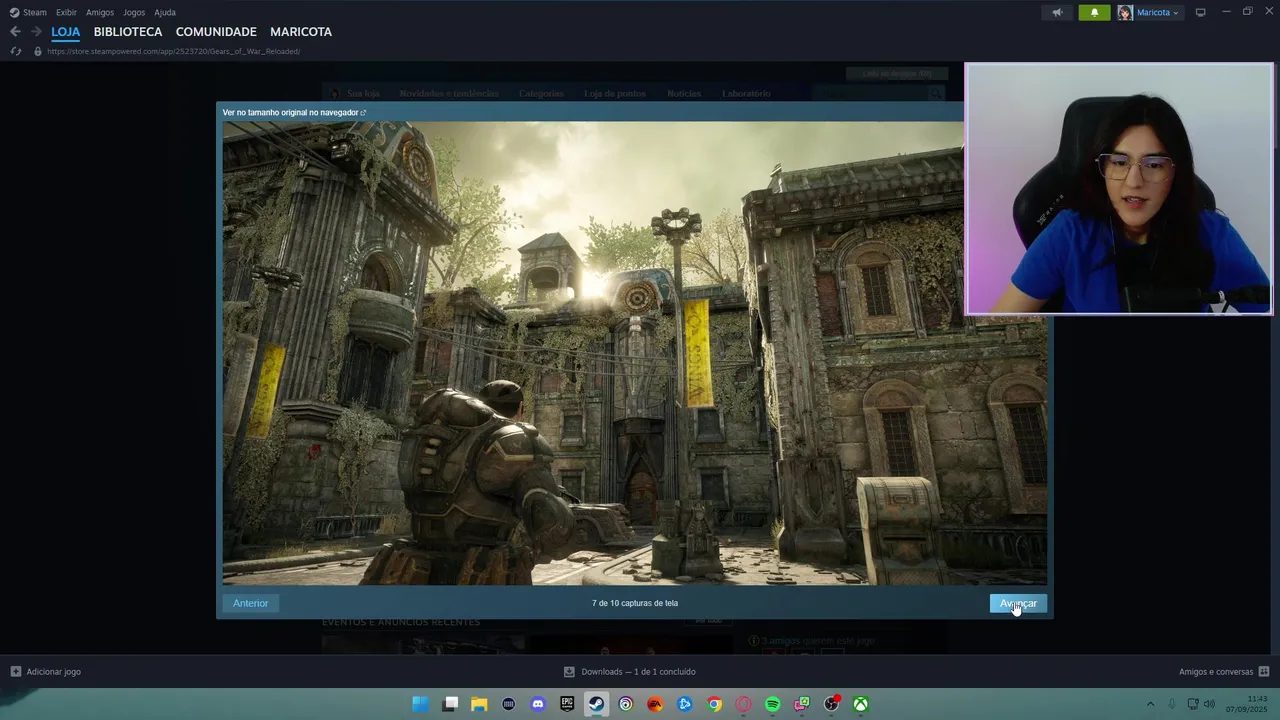1280x720 pixels.
Task: Switch to the BIBLIOTECA tab
Action: [x=128, y=32]
